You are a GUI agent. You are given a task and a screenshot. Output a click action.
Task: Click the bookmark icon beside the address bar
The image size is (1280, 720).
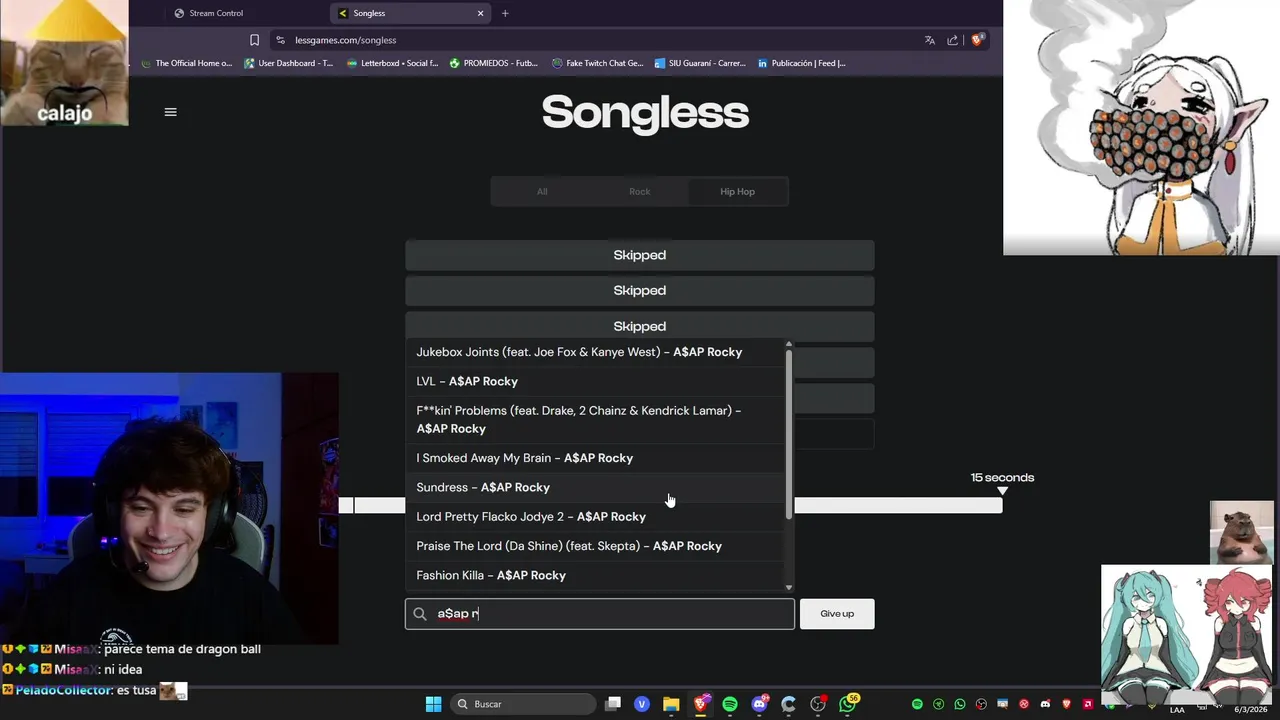pyautogui.click(x=254, y=40)
